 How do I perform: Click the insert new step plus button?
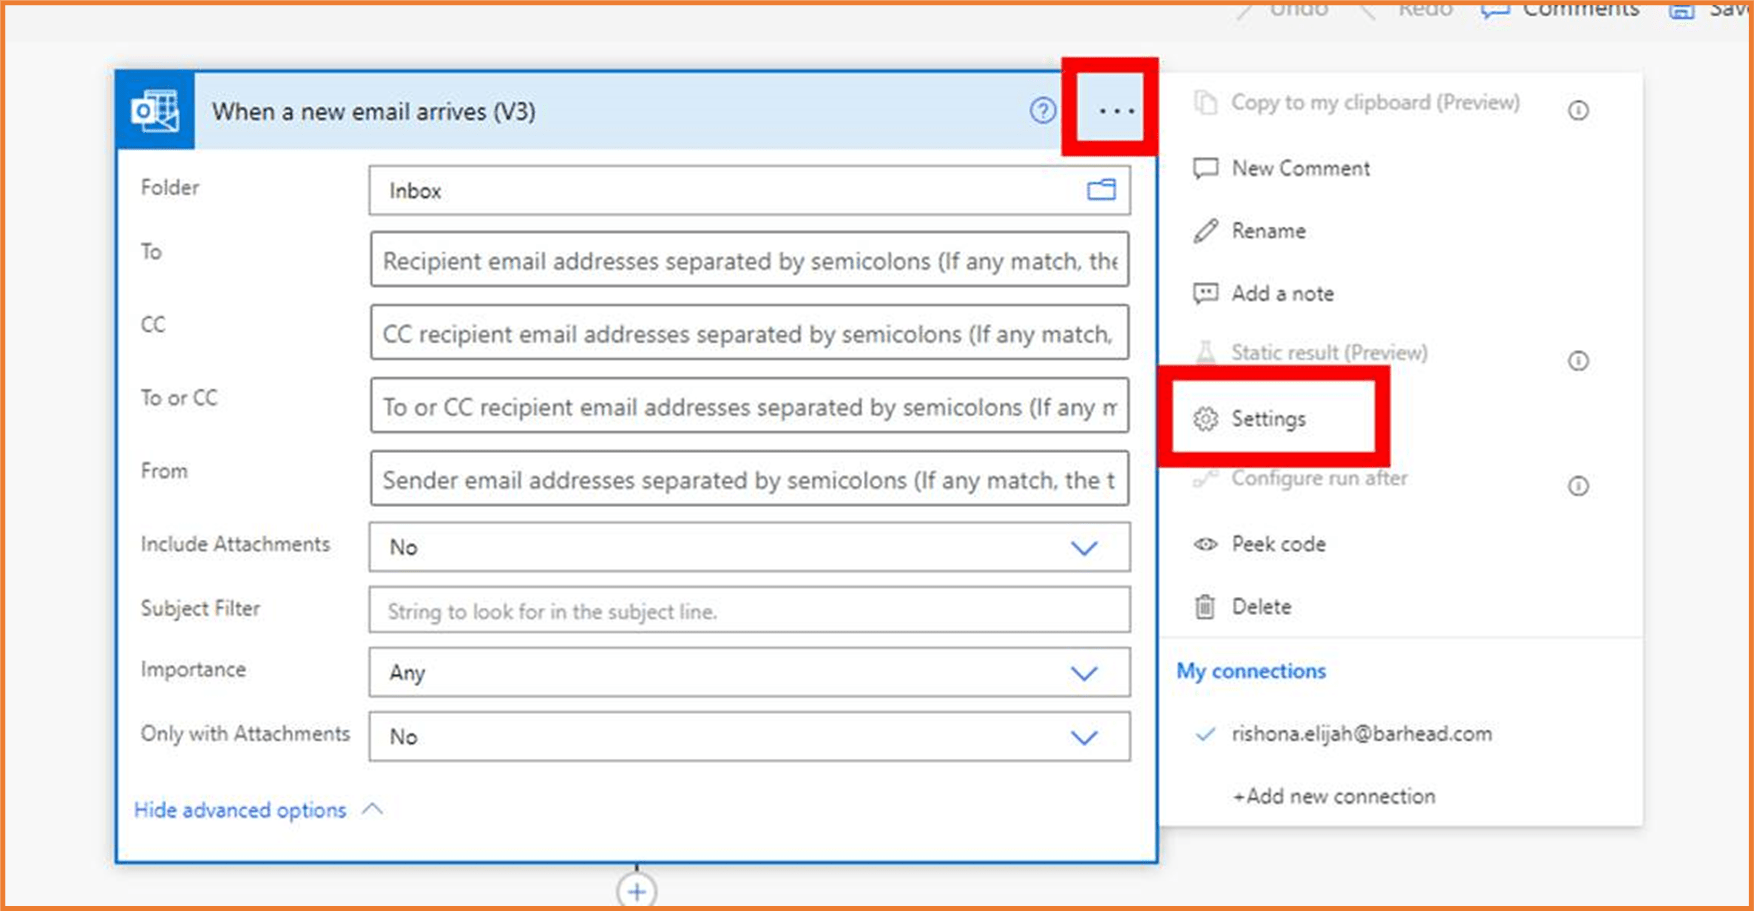click(636, 890)
